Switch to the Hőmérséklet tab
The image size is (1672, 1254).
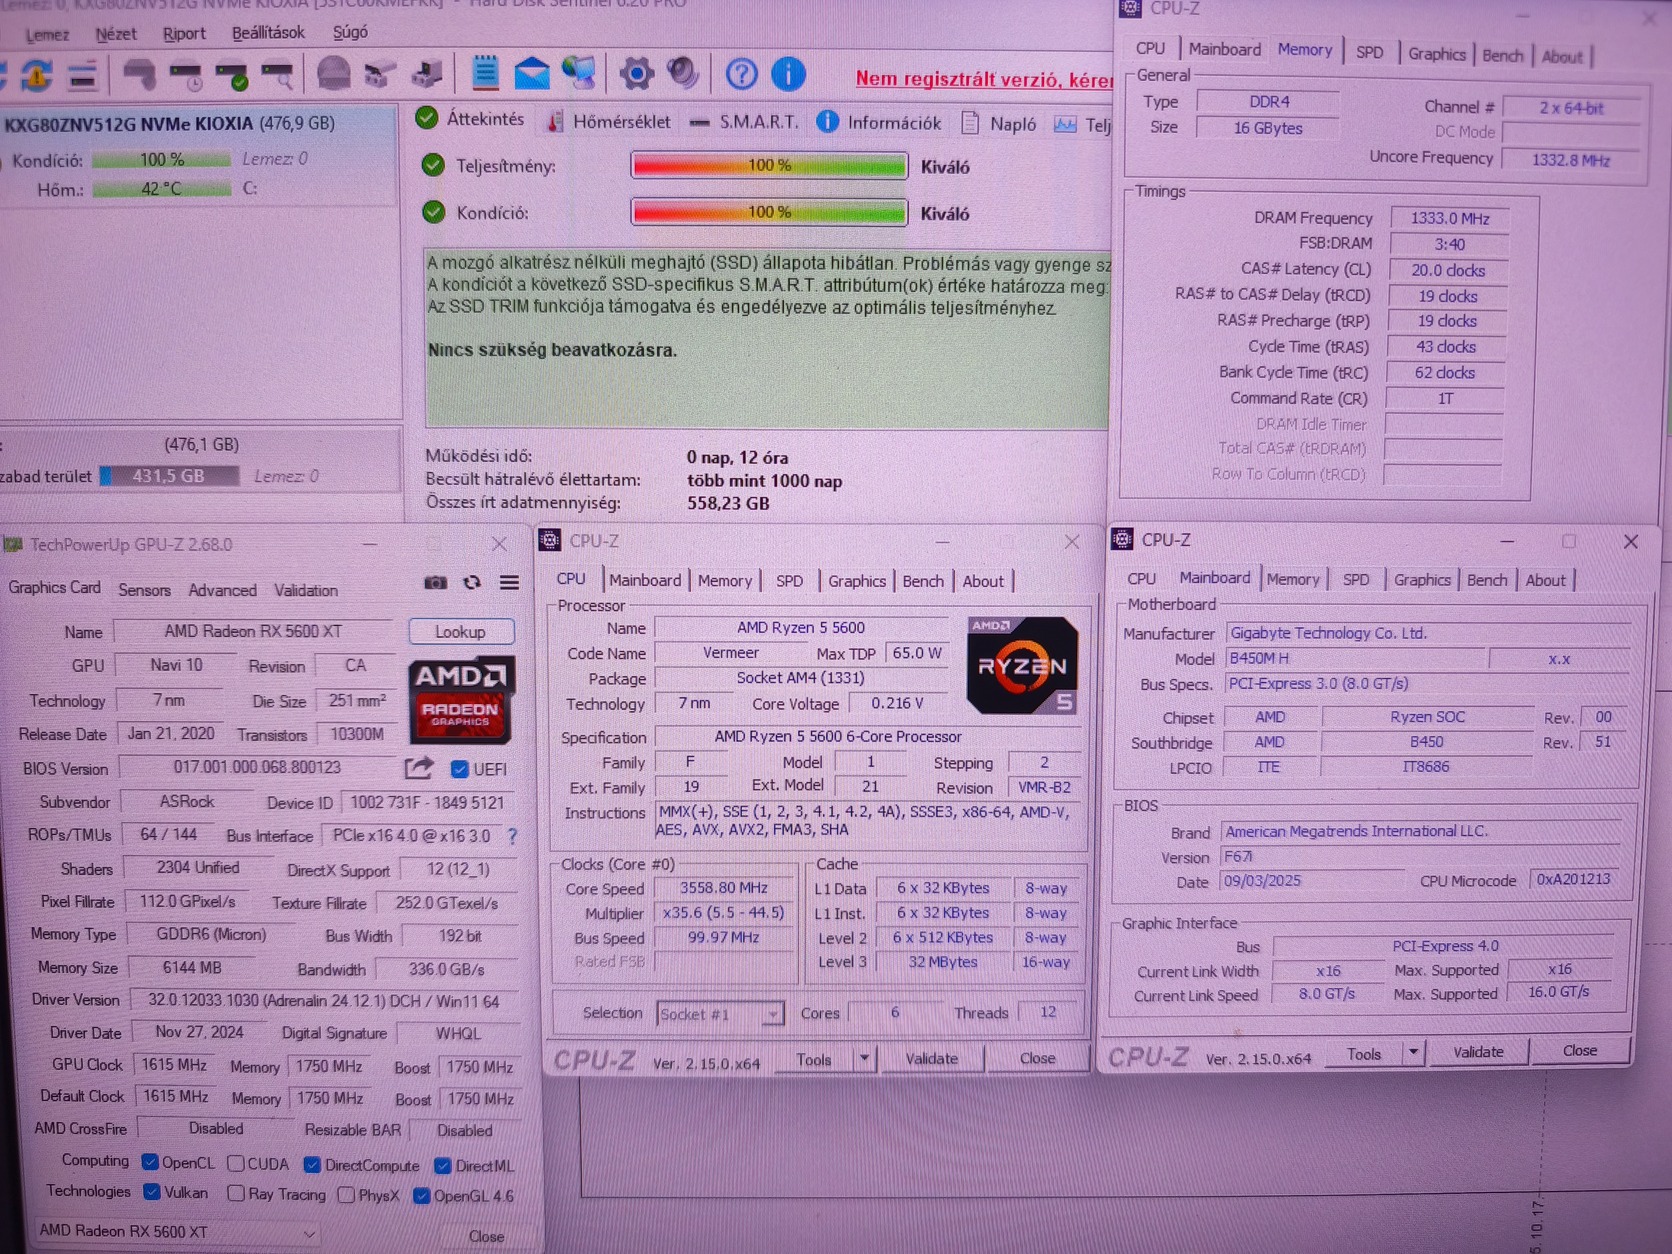tap(610, 122)
